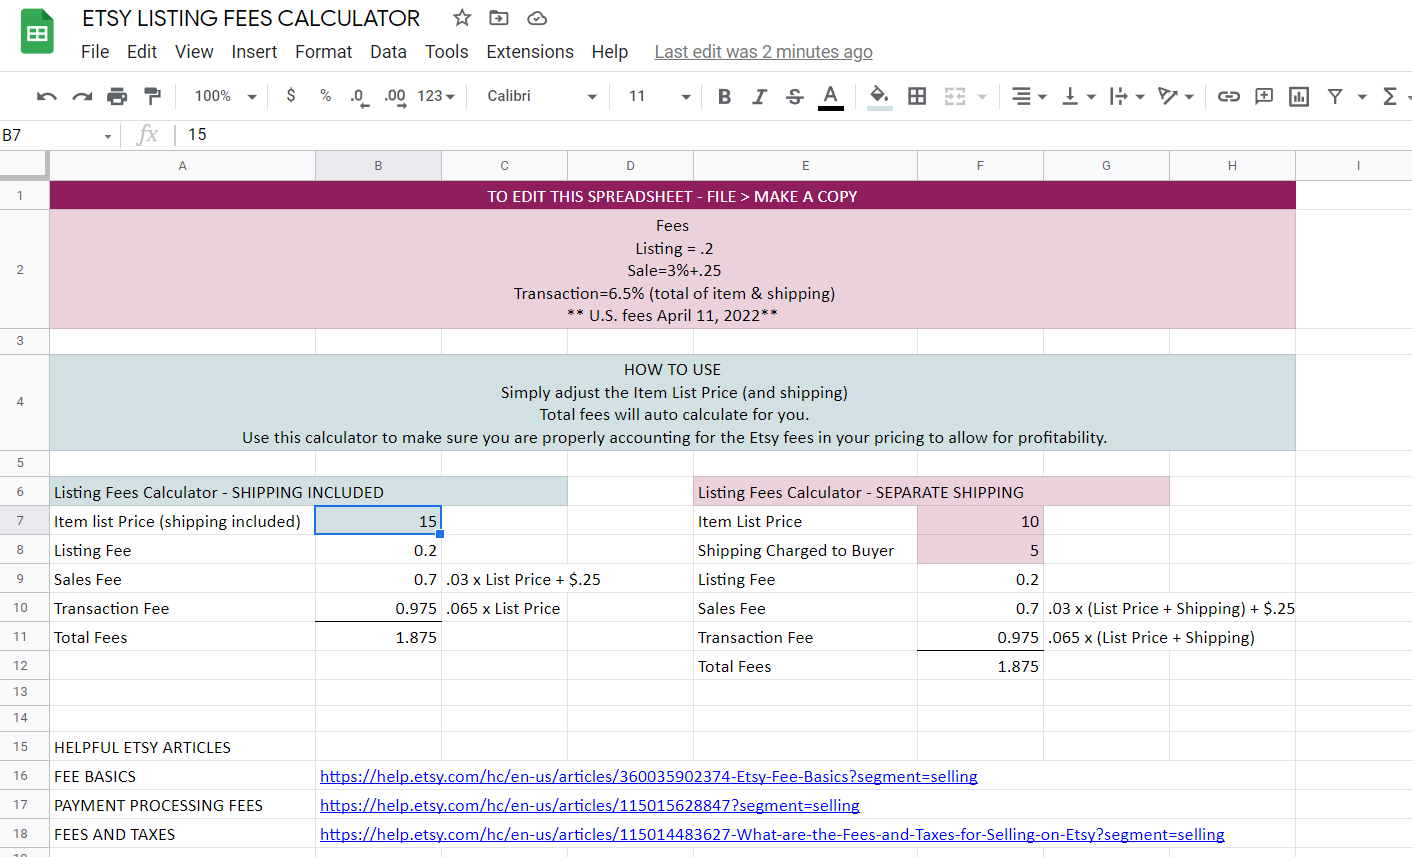Click the Merge cells icon

tap(955, 96)
